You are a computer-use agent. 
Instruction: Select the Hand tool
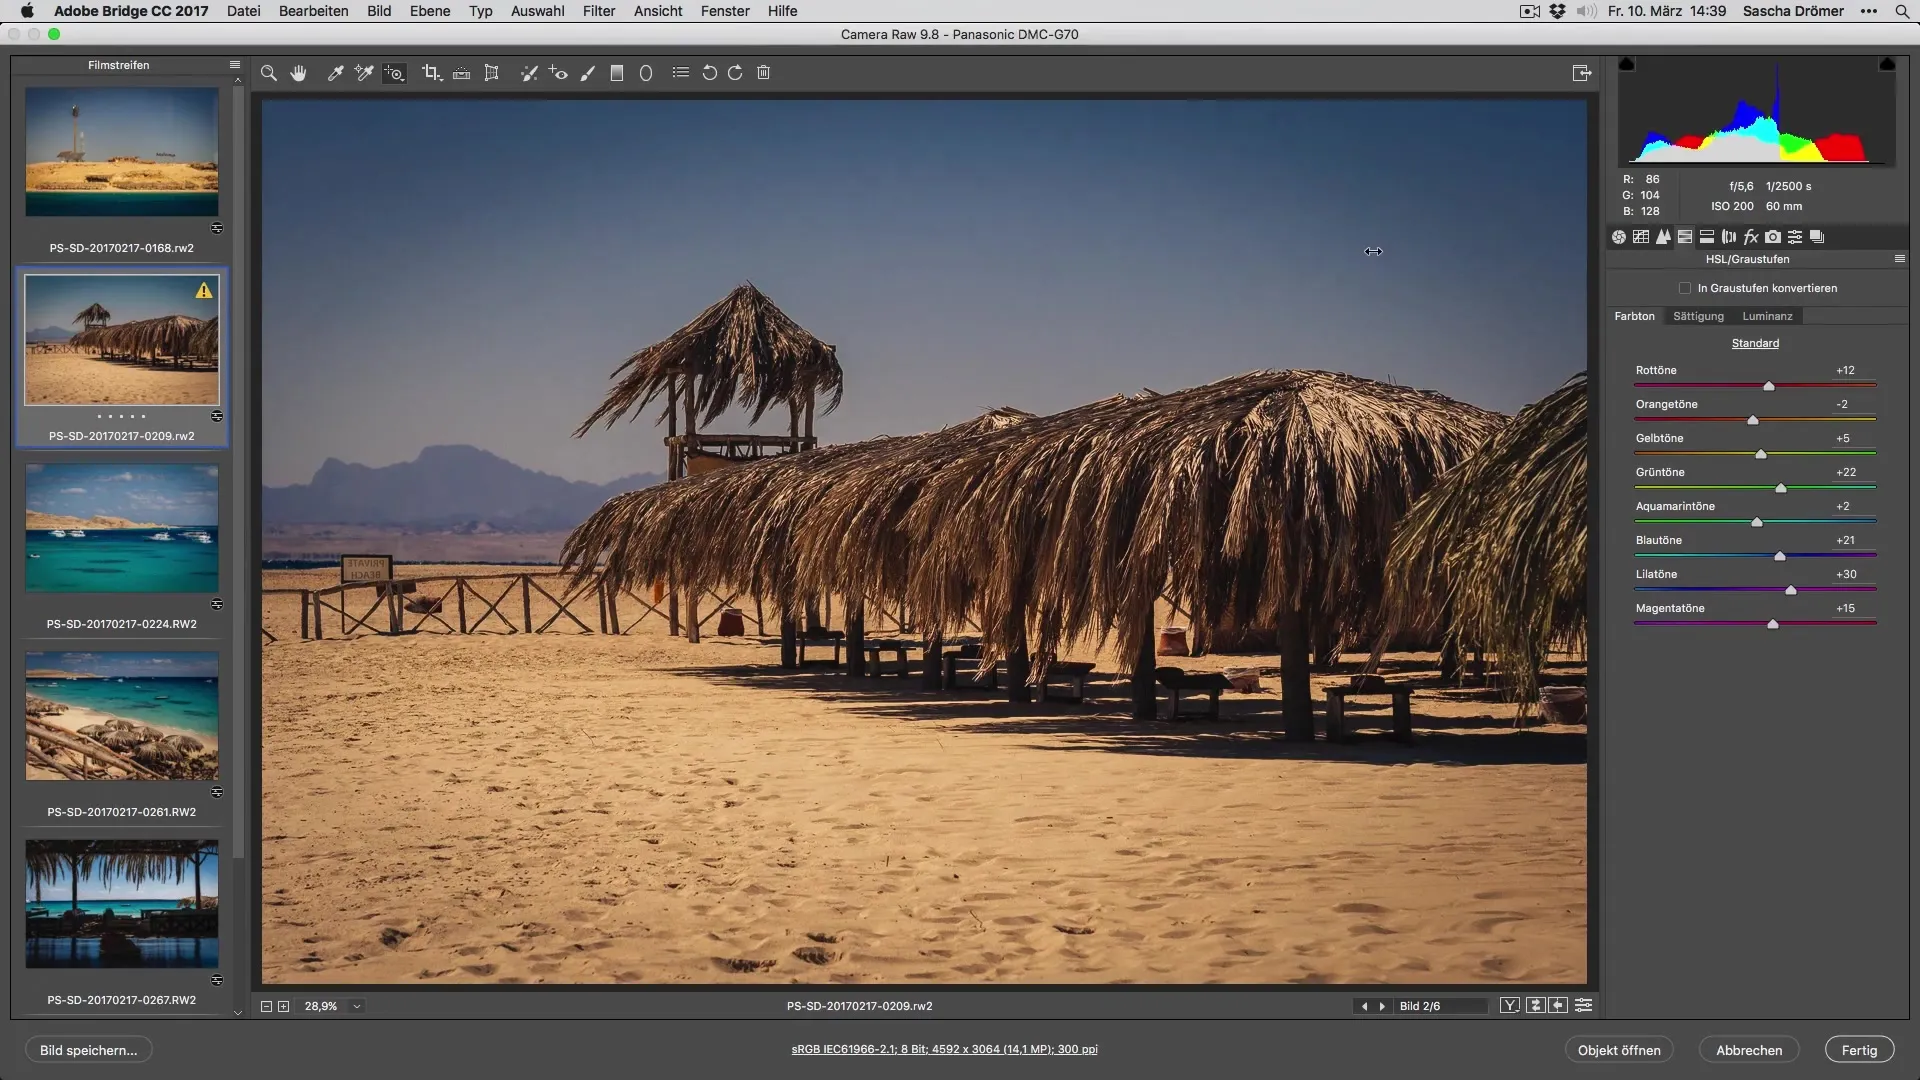coord(298,73)
